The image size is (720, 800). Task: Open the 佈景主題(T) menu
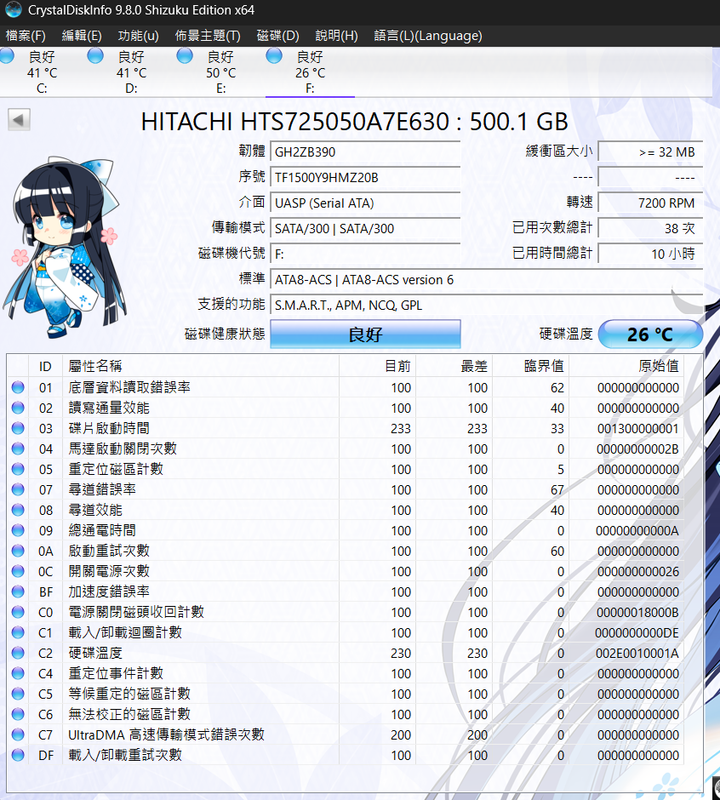coord(208,36)
